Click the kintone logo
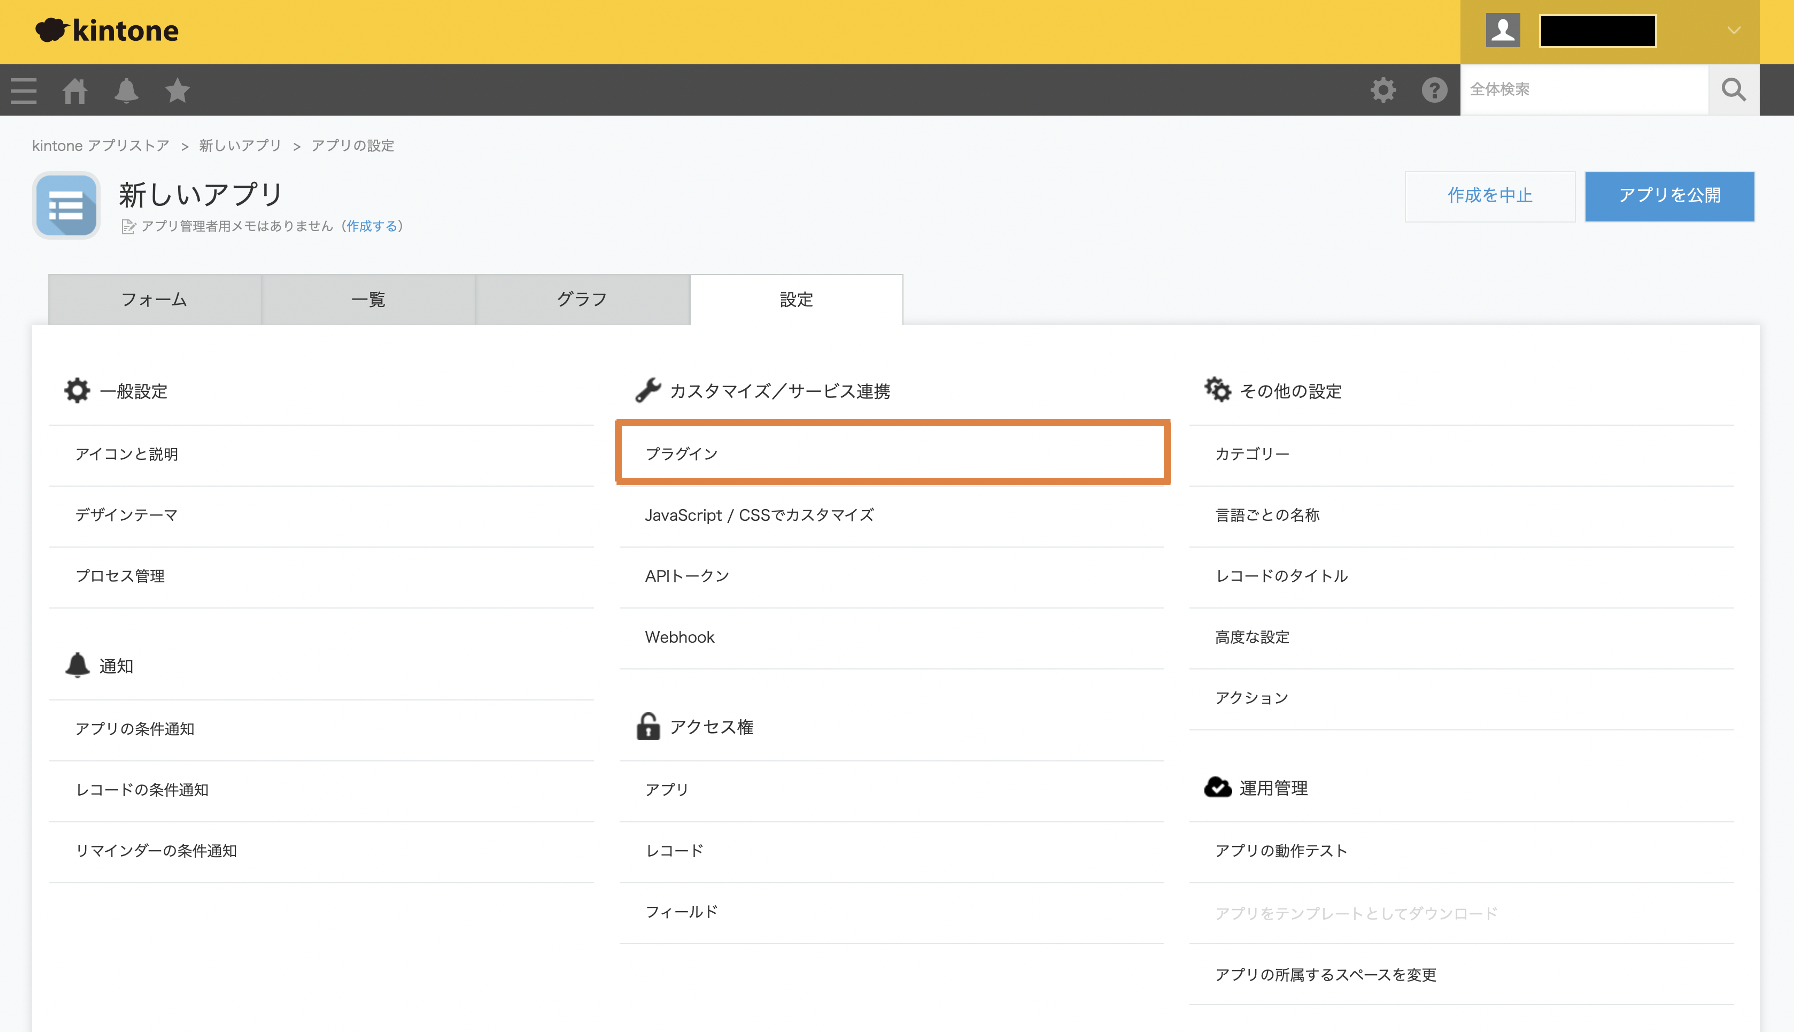The image size is (1798, 1032). pos(105,30)
